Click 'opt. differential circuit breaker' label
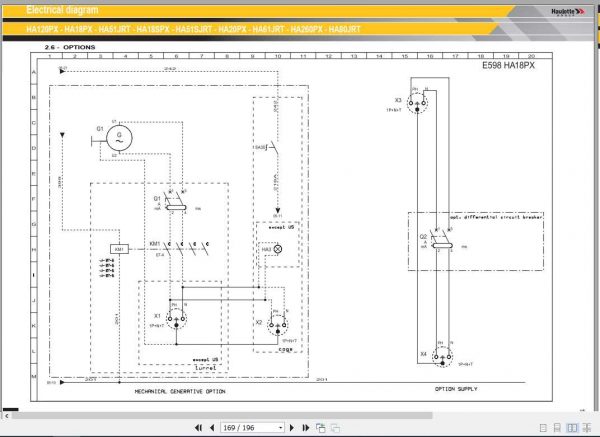 [x=496, y=217]
